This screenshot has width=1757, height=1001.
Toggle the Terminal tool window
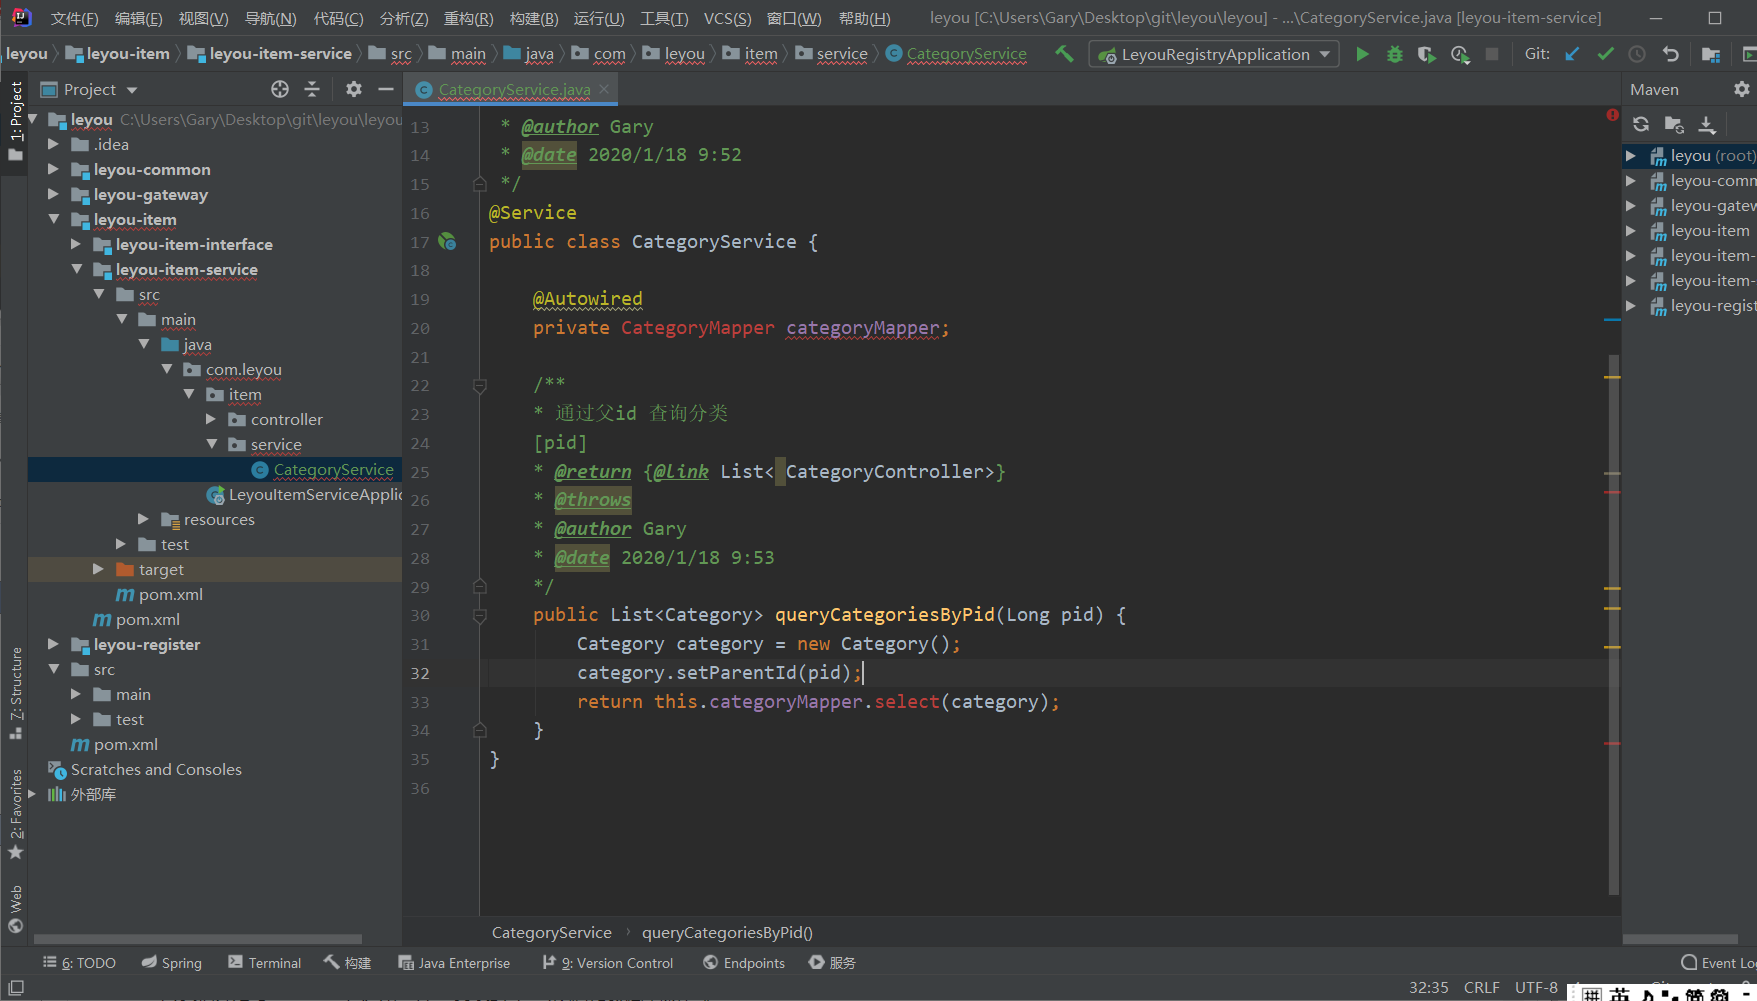(x=264, y=962)
